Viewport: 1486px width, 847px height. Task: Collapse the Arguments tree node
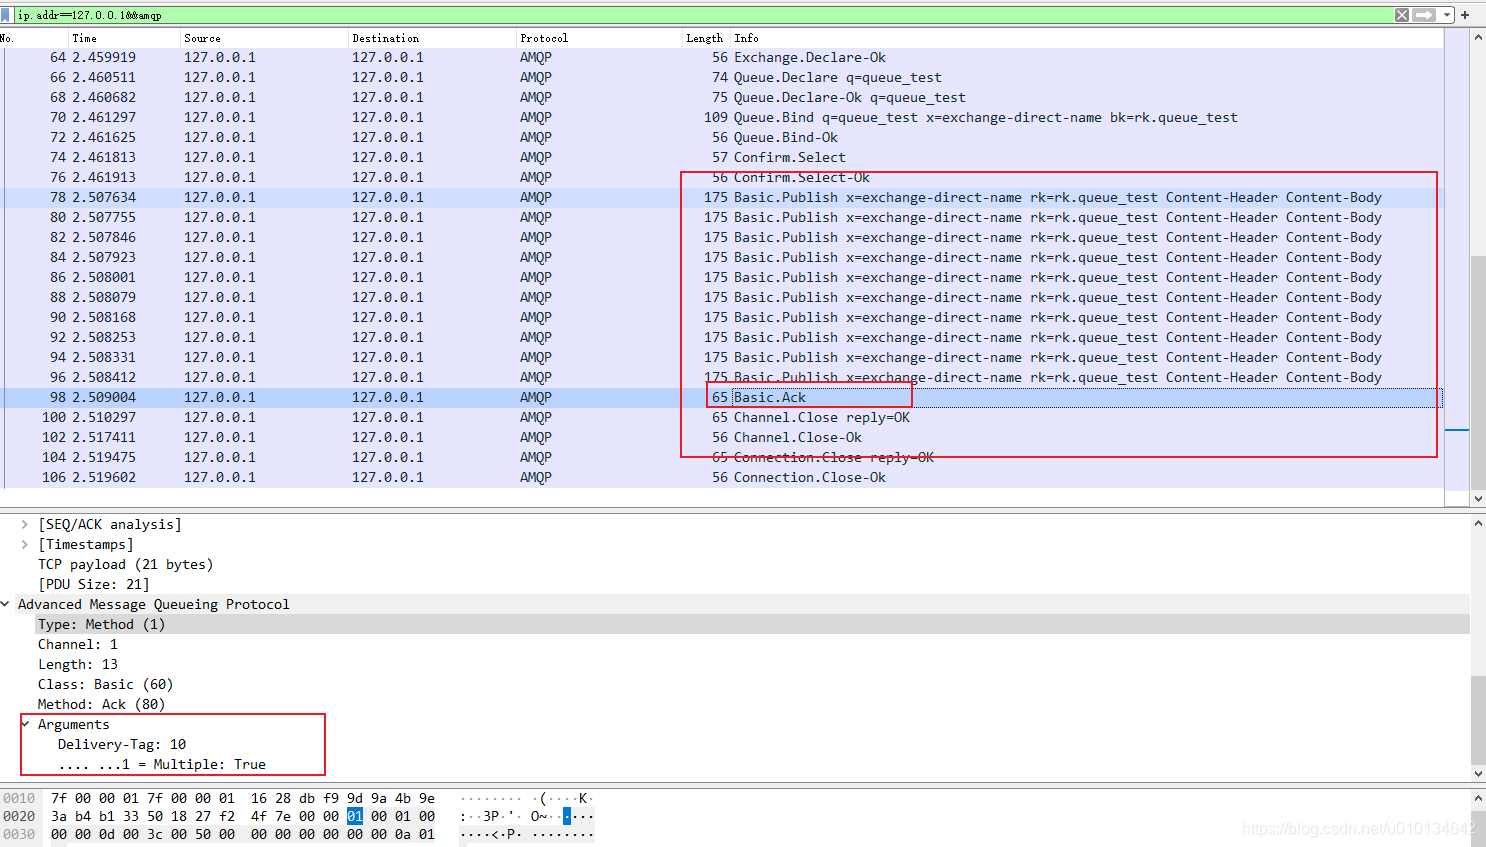point(25,724)
